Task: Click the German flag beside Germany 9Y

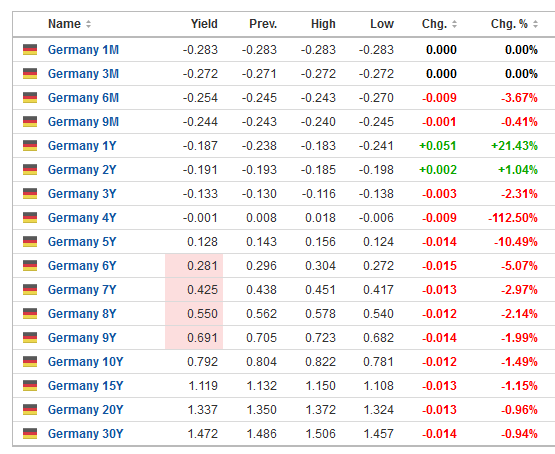Action: click(x=30, y=338)
